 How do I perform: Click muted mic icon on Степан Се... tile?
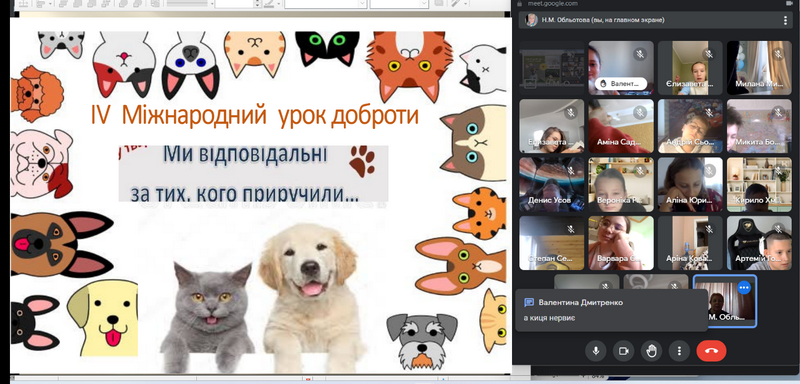coord(570,229)
